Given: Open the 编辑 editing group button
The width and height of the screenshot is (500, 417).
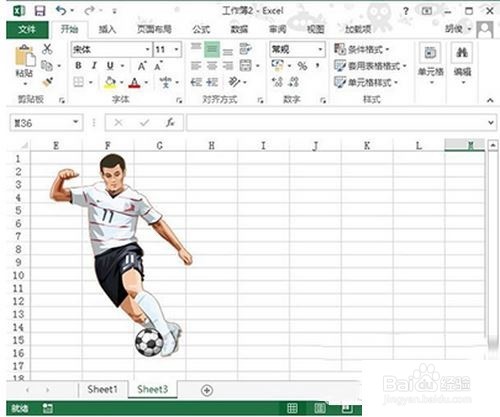Looking at the screenshot, I should coord(462,63).
